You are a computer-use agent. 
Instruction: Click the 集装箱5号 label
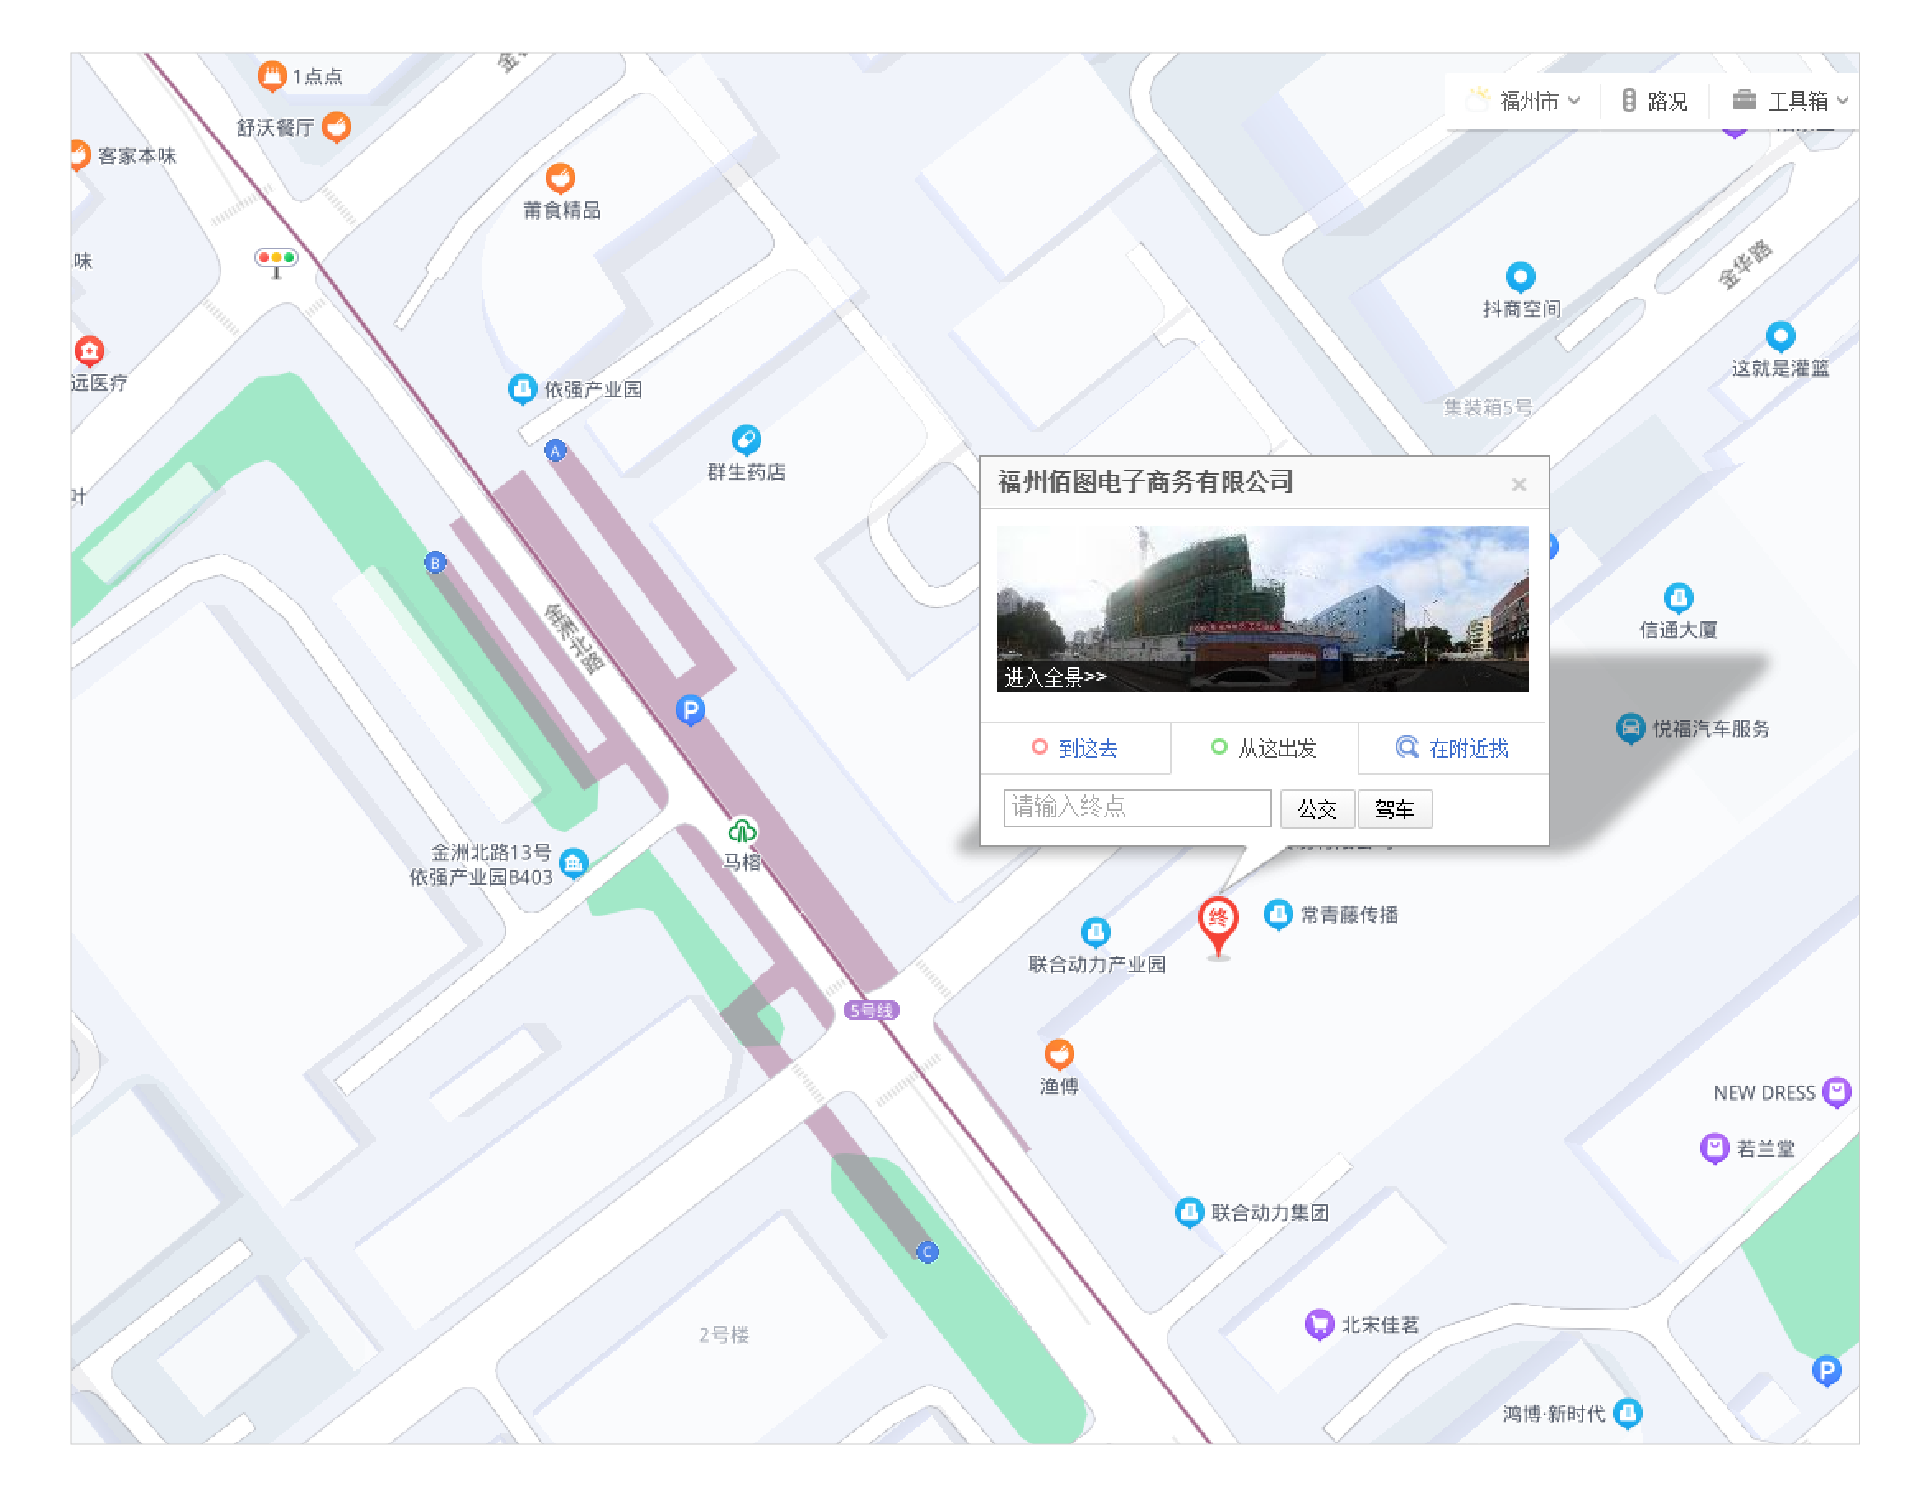coord(1487,407)
